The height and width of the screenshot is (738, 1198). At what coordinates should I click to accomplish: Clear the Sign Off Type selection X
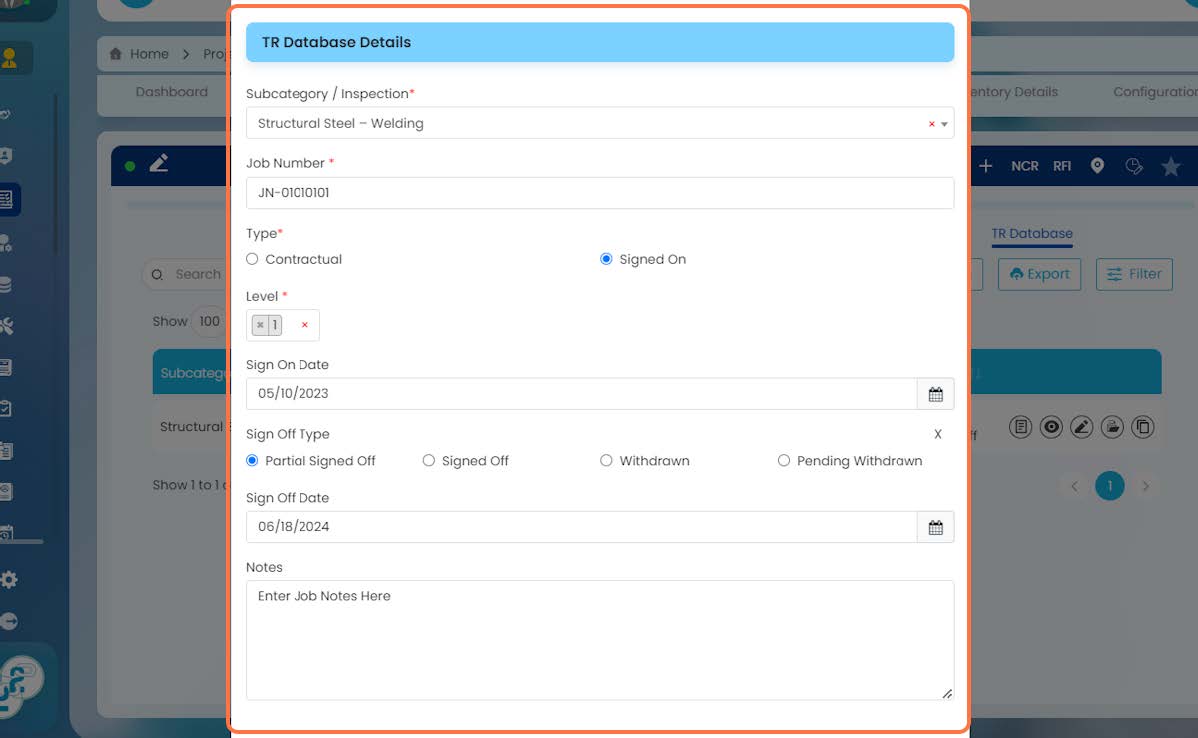[937, 434]
